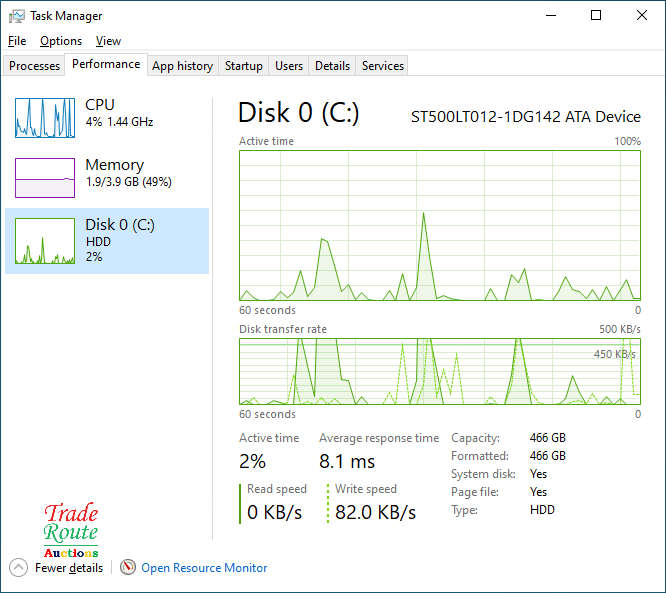Close the Task Manager window

642,16
